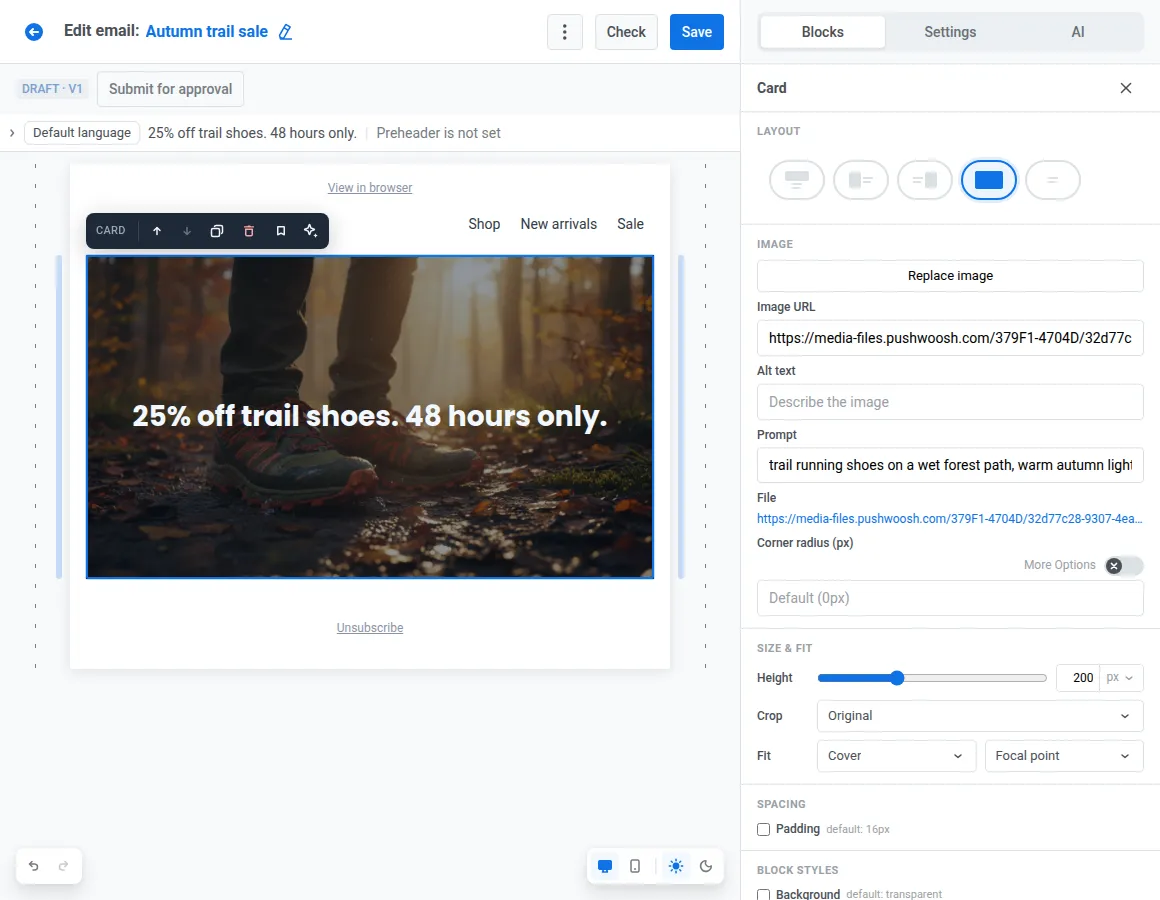Click the subject line text

point(252,133)
